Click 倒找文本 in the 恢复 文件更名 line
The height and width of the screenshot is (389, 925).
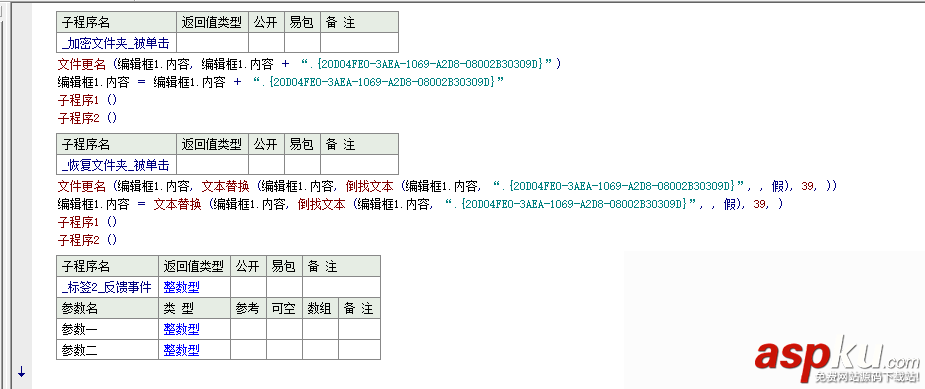pyautogui.click(x=369, y=186)
